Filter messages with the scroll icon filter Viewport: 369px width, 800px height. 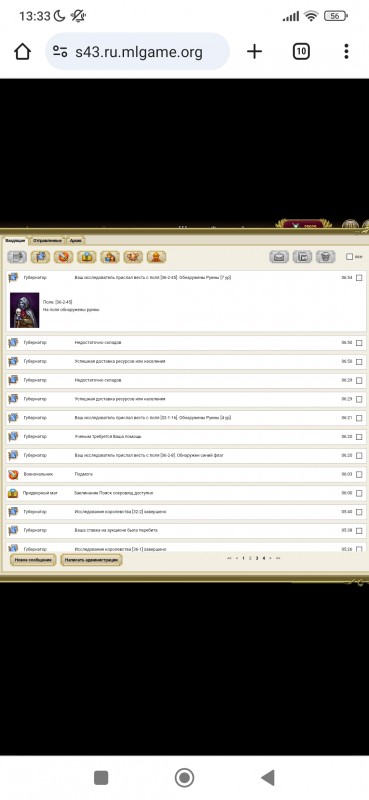click(x=17, y=257)
